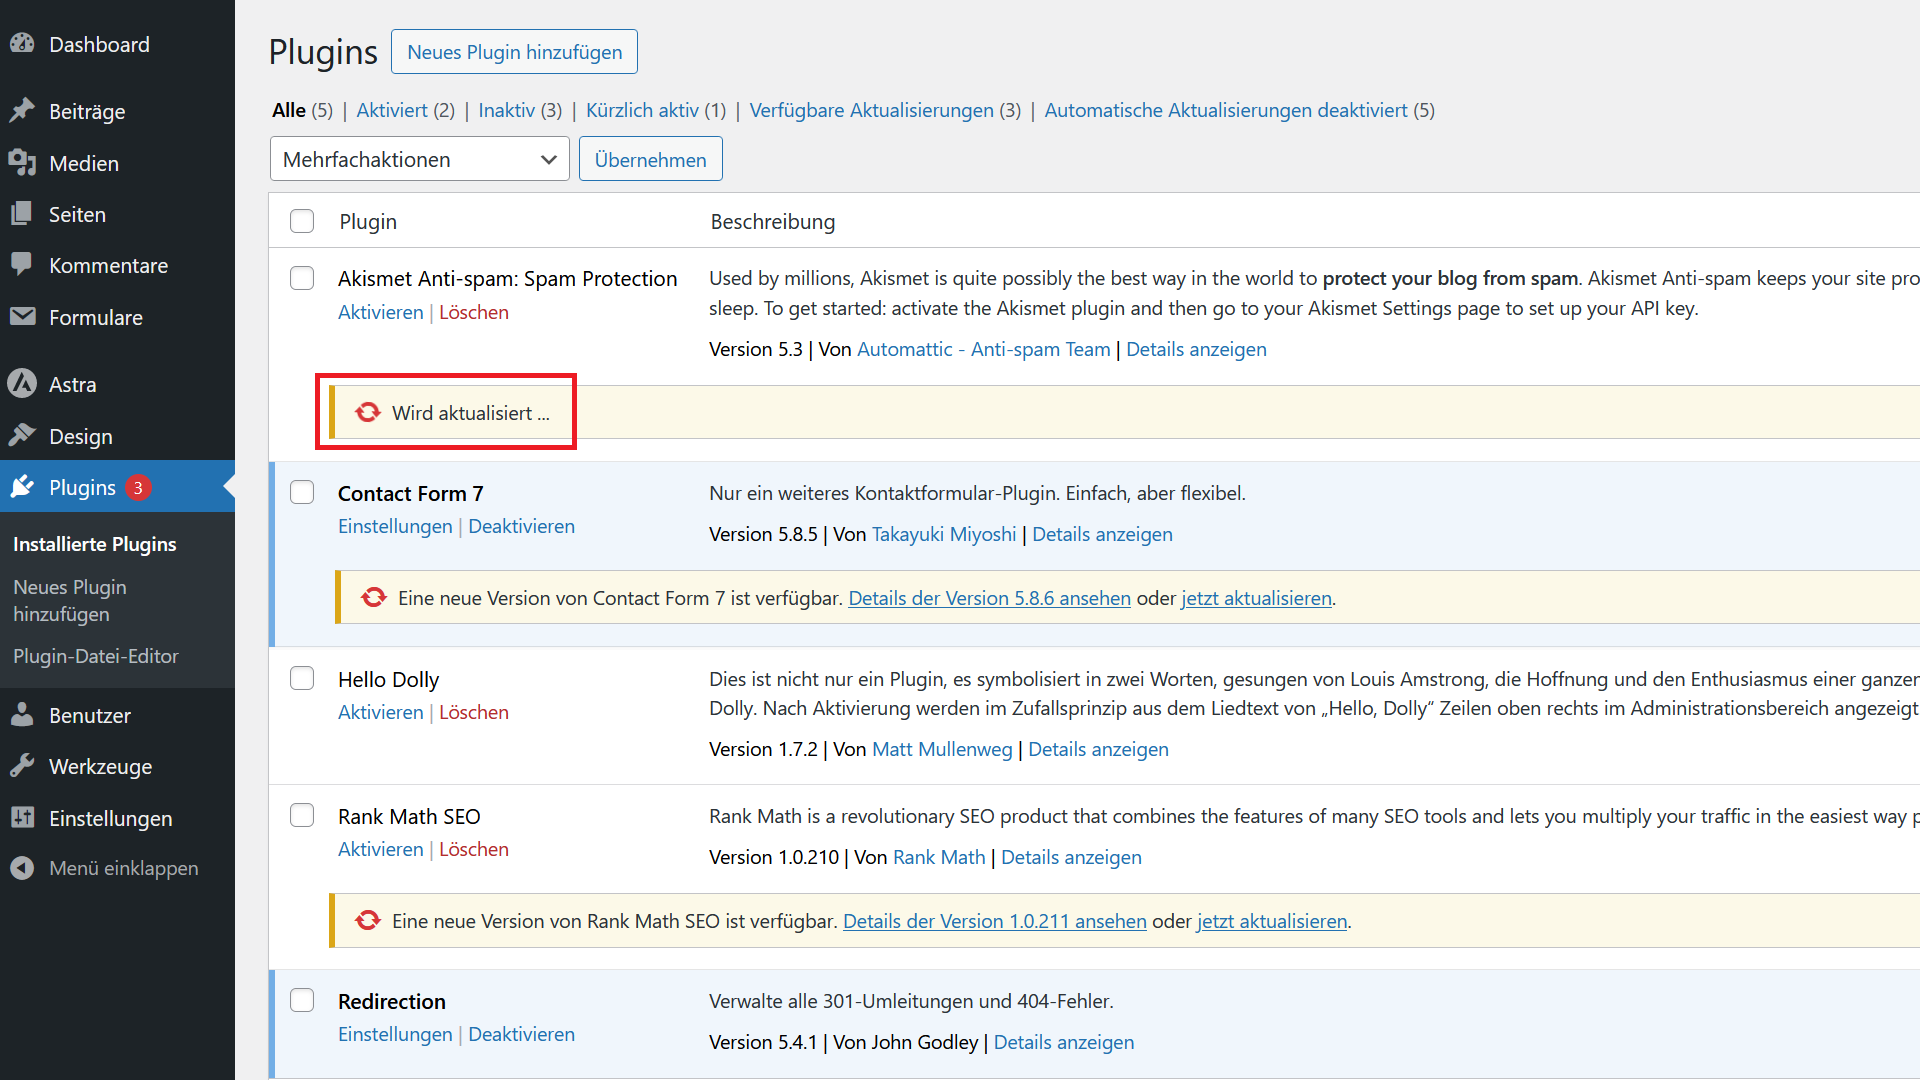Image resolution: width=1920 pixels, height=1080 pixels.
Task: Click the Einstellungen sliders icon
Action: tap(22, 818)
